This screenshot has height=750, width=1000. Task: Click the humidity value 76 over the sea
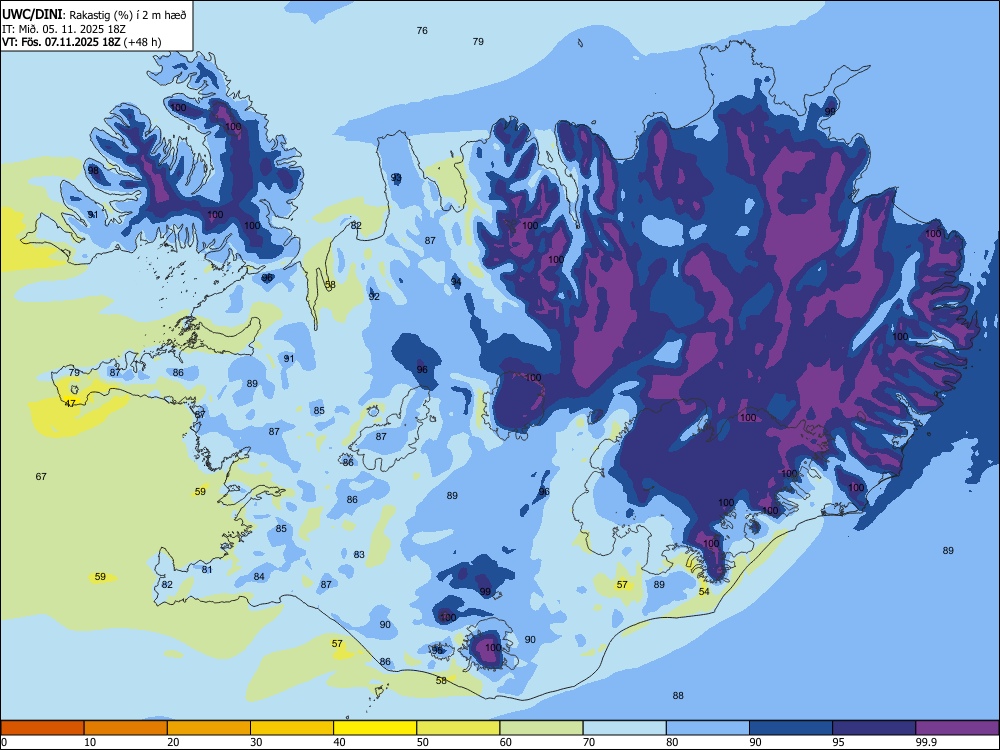pos(422,31)
